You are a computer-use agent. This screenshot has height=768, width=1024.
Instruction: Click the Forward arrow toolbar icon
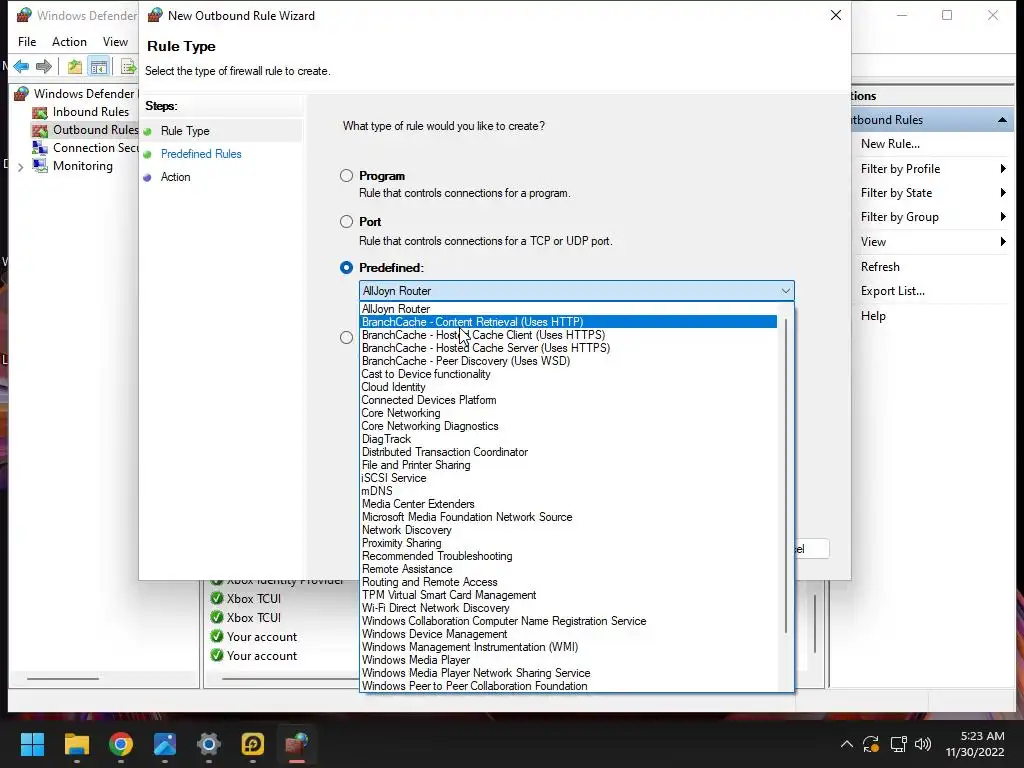pyautogui.click(x=44, y=66)
